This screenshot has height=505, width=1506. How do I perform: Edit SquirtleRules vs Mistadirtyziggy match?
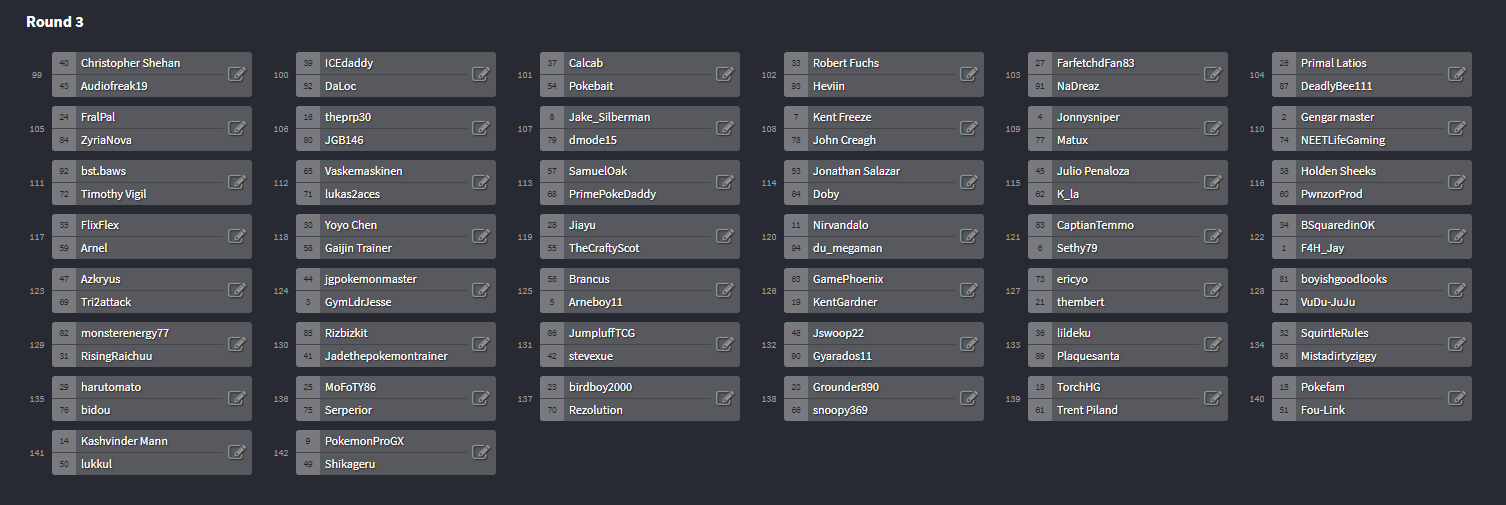point(1457,344)
